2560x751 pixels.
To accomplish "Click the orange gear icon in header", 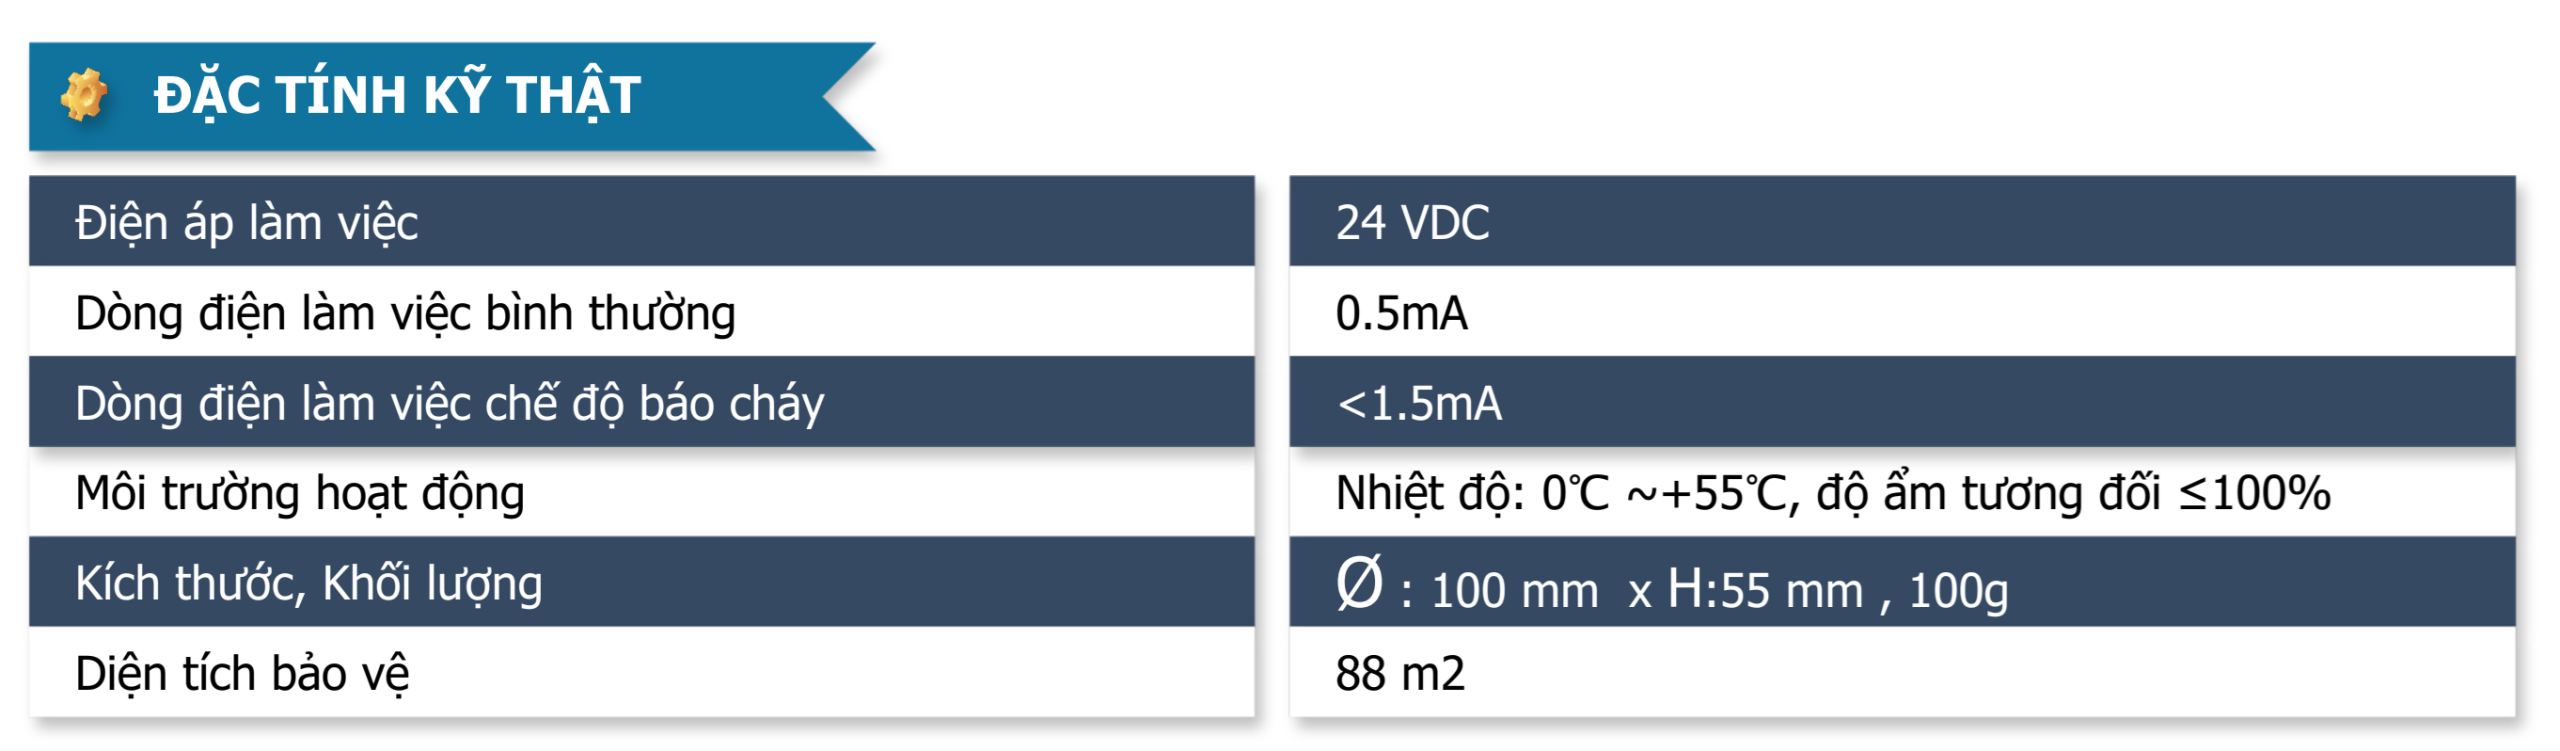I will [84, 95].
